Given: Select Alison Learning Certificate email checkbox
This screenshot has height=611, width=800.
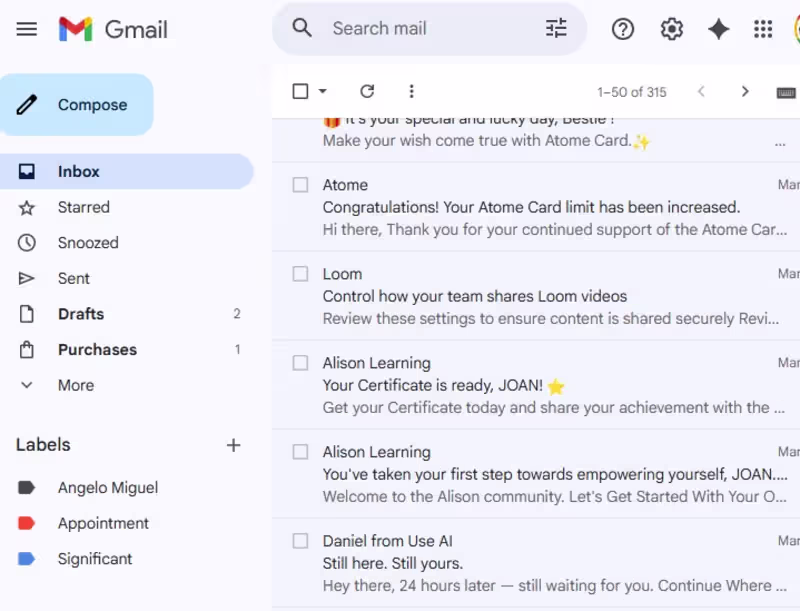Looking at the screenshot, I should pos(300,363).
